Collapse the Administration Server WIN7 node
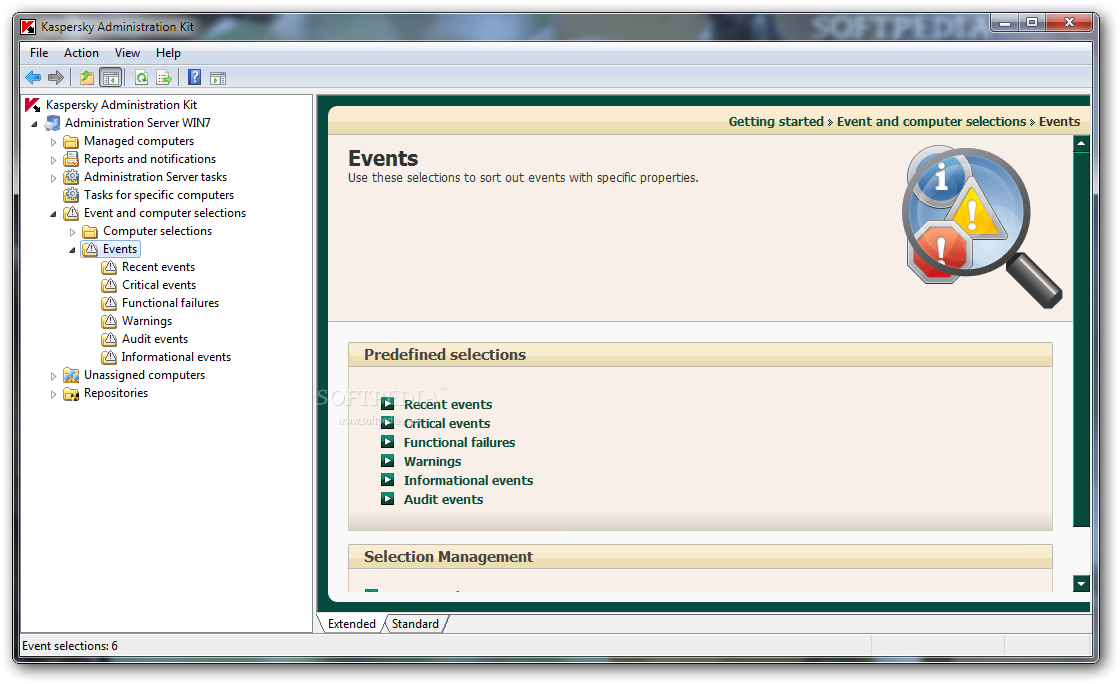1120x684 pixels. pyautogui.click(x=34, y=124)
